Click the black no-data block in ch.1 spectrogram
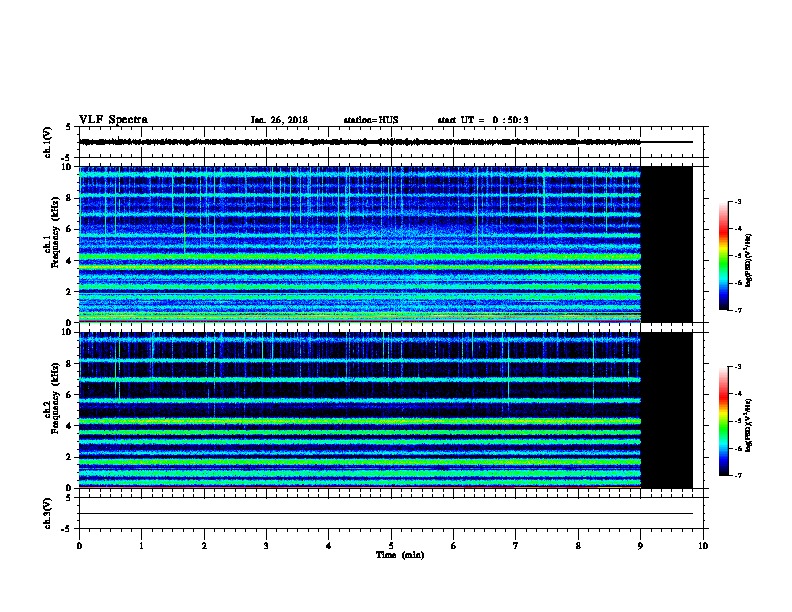 (x=667, y=244)
